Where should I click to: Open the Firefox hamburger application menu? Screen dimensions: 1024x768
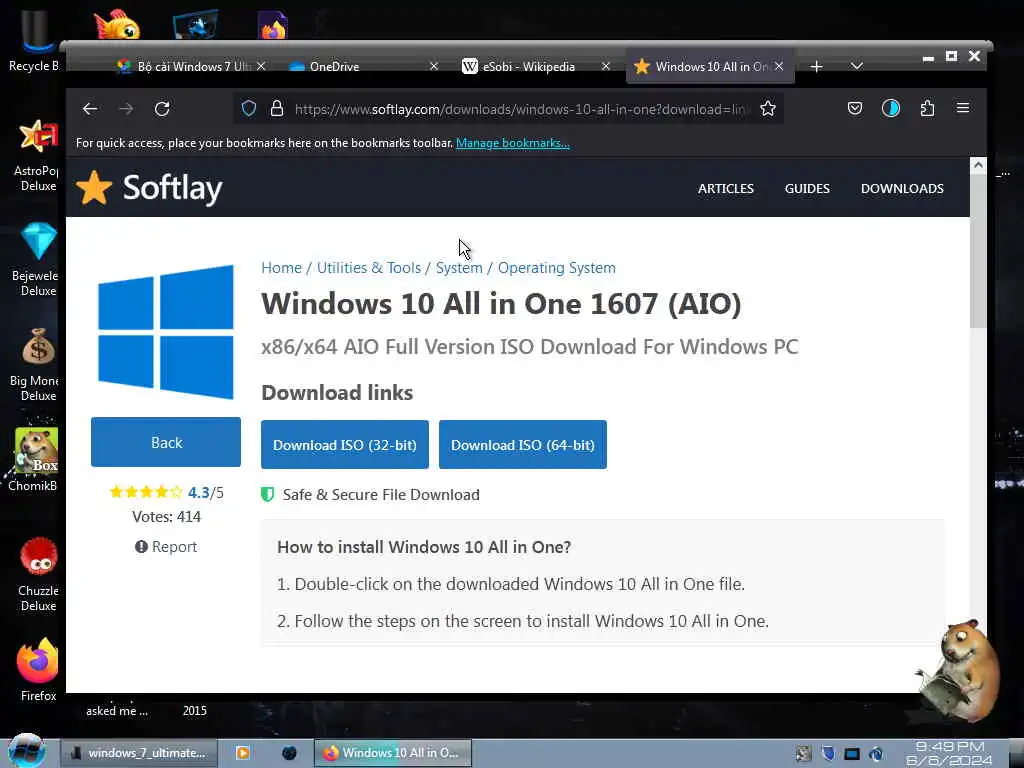(963, 108)
